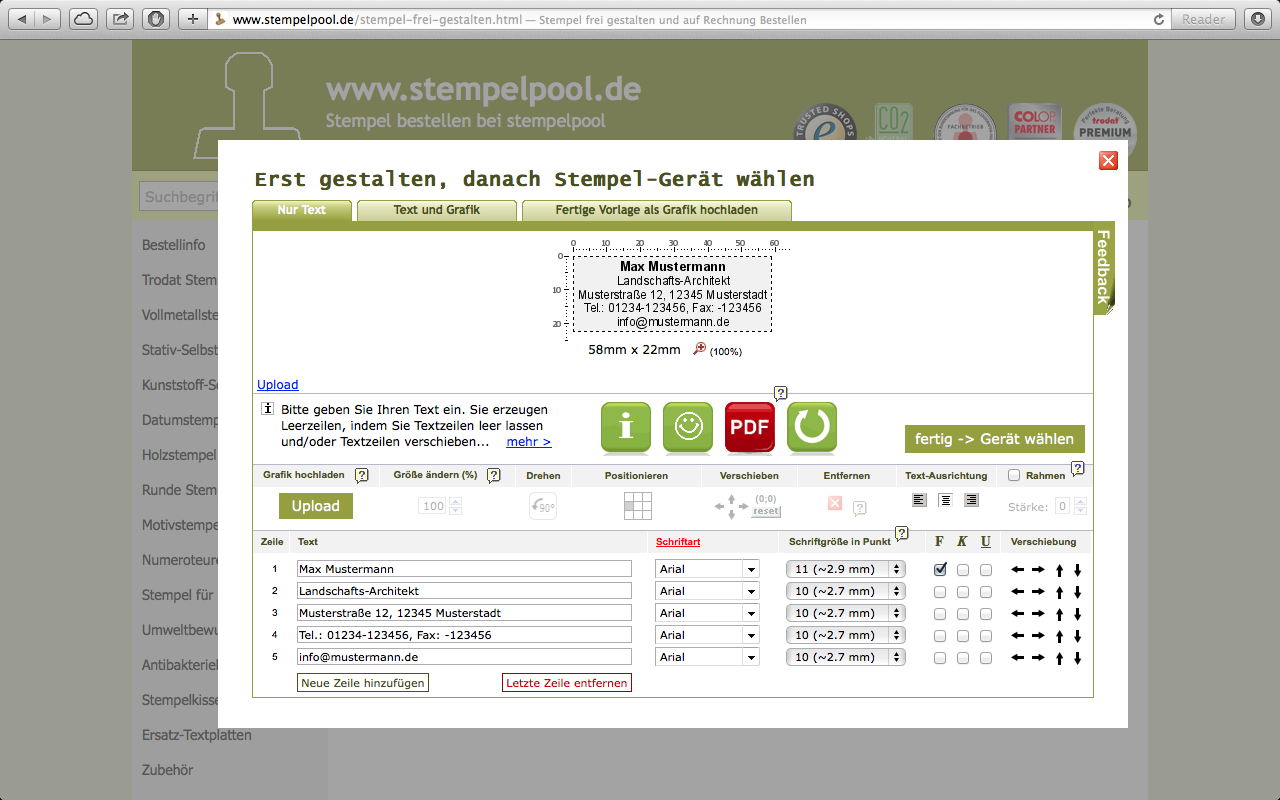Enable underline (U) checkbox for line 2
The height and width of the screenshot is (800, 1280).
[986, 592]
